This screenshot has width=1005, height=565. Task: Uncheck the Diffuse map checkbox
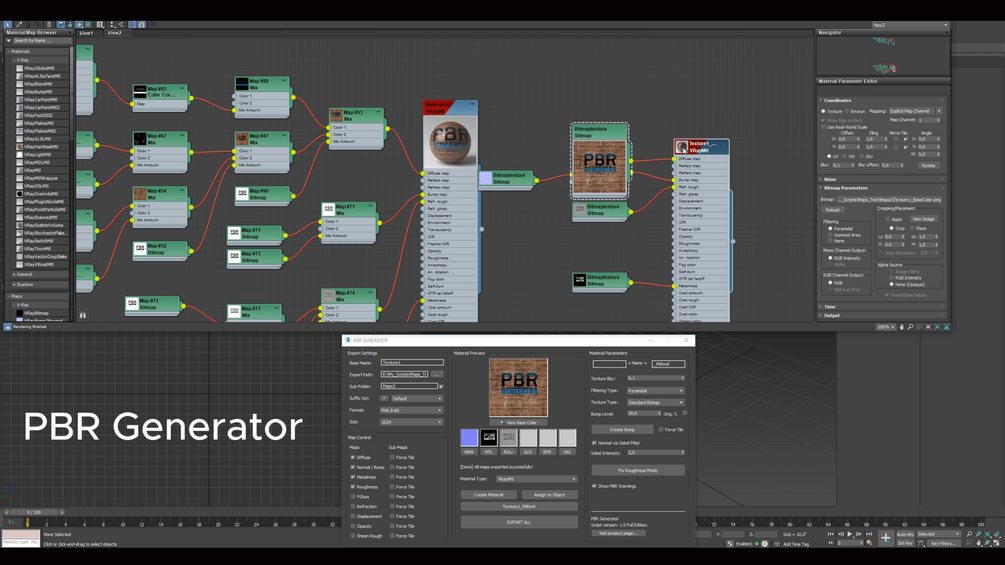tap(353, 457)
